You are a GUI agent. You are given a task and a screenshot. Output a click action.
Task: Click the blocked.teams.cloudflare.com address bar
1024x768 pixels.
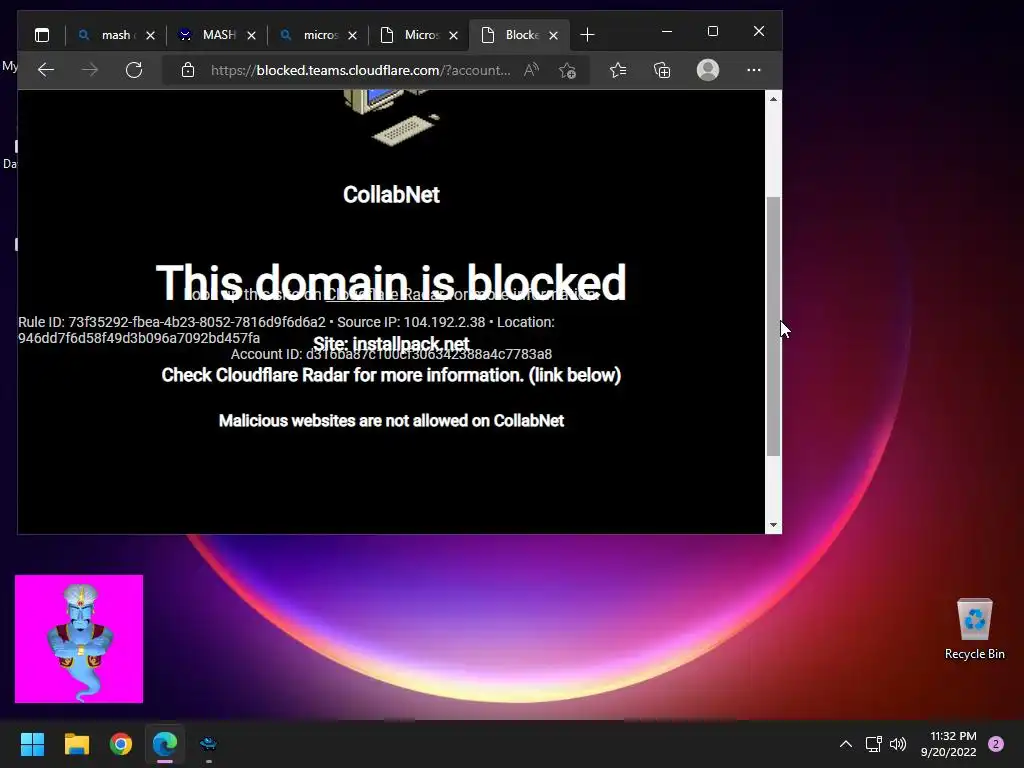click(360, 70)
